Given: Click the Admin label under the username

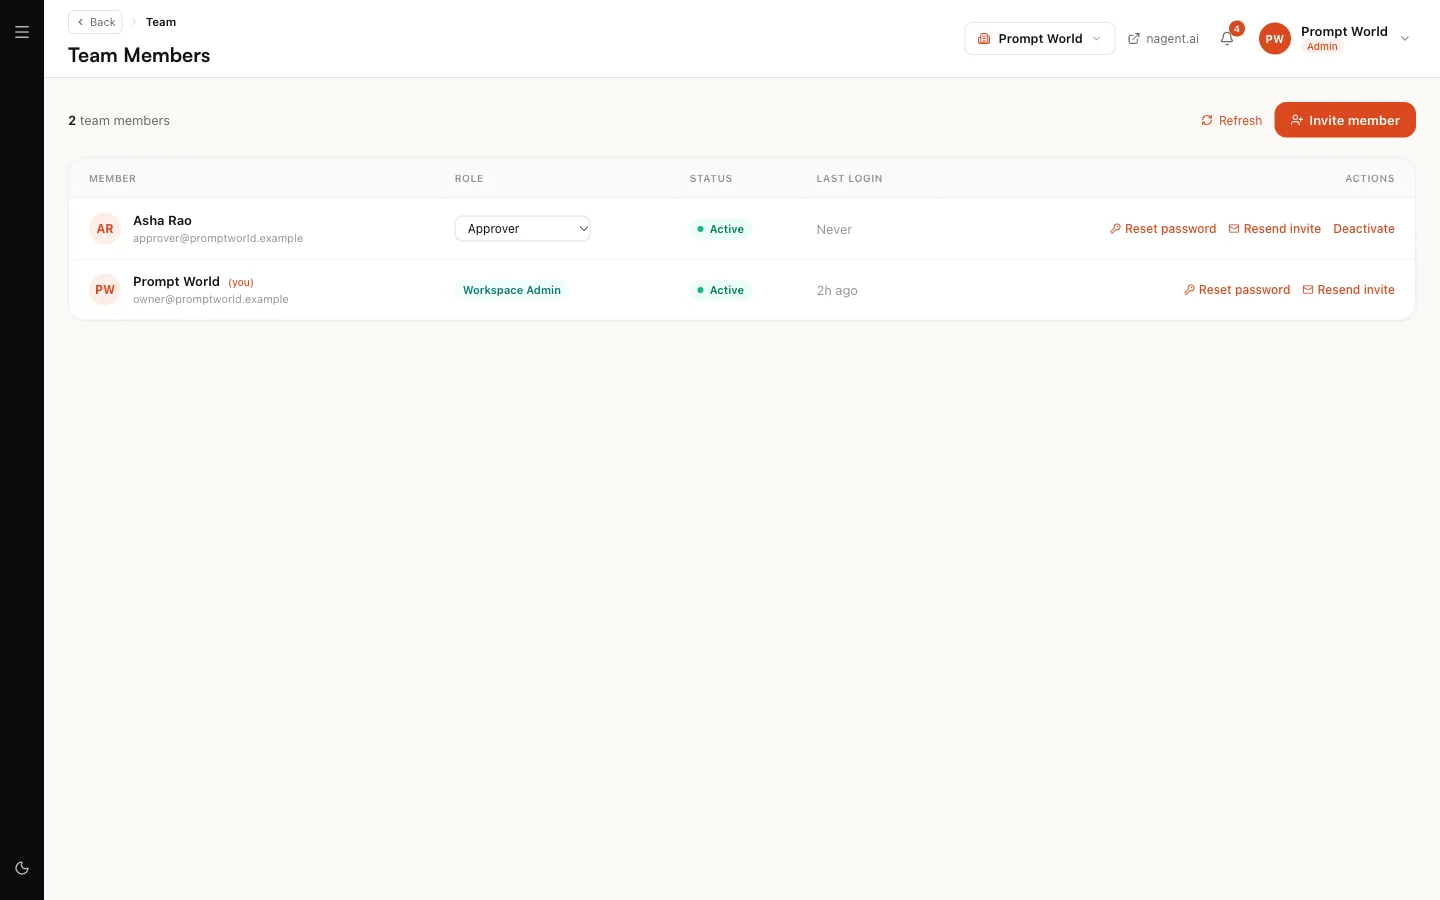Looking at the screenshot, I should tap(1322, 47).
